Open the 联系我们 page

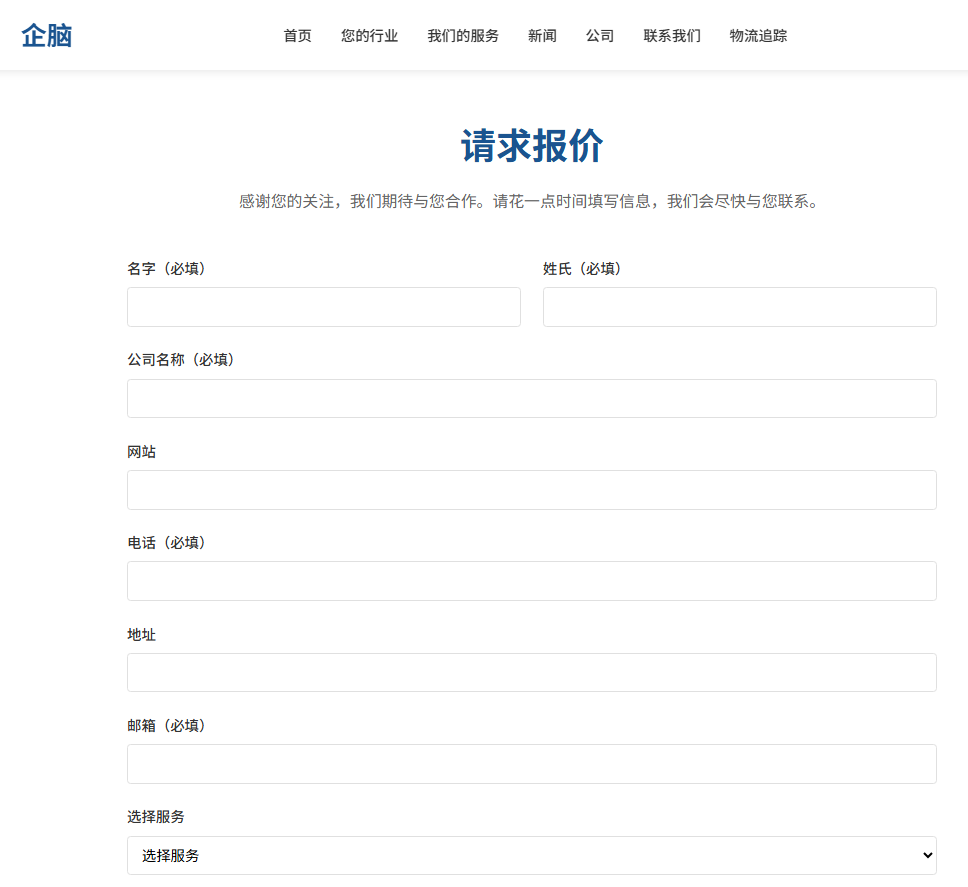672,36
